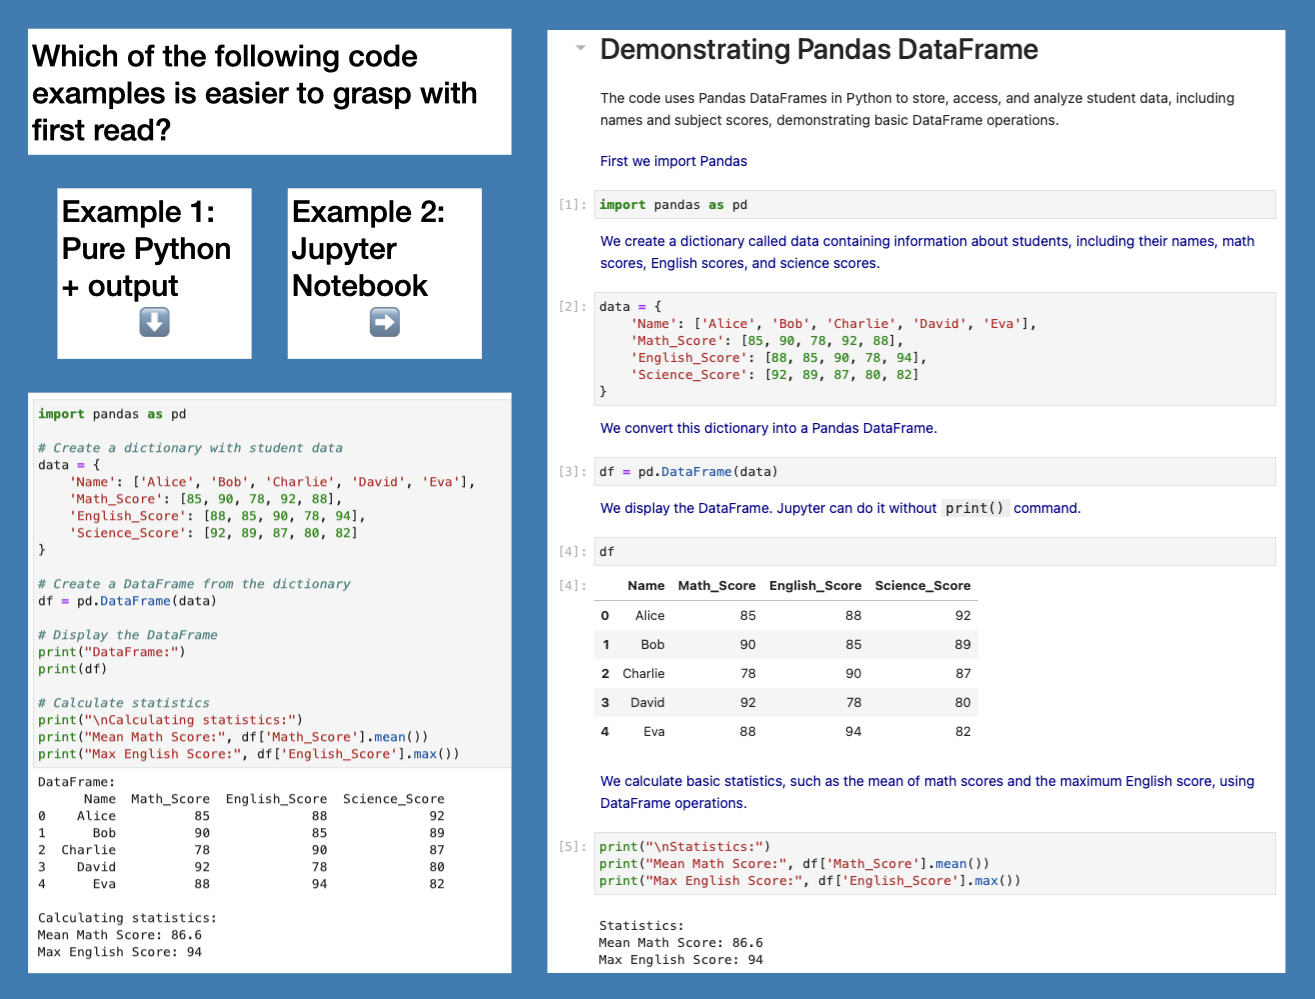Click 'Alice' in the notebook output table
The image size is (1315, 999).
click(x=650, y=616)
